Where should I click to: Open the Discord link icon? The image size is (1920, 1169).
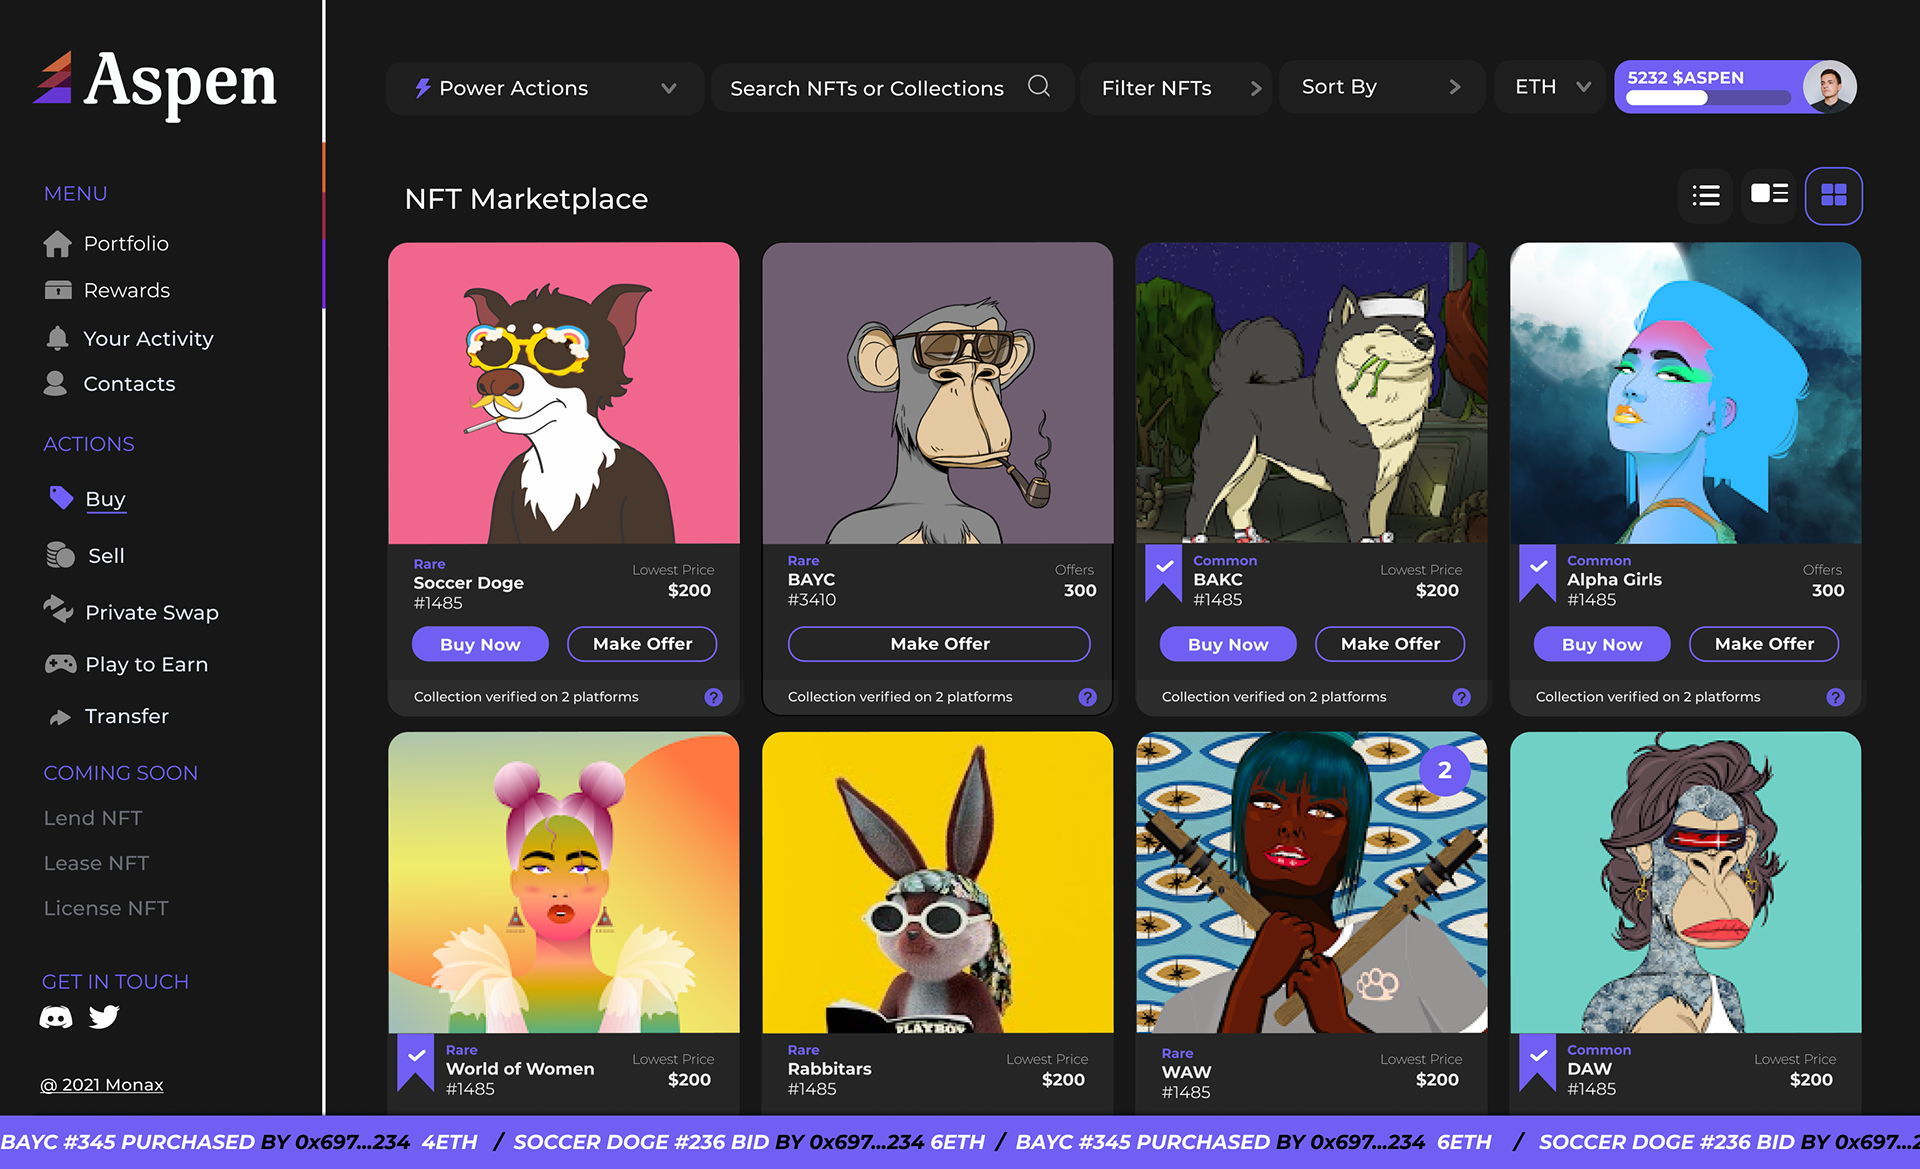(56, 1018)
